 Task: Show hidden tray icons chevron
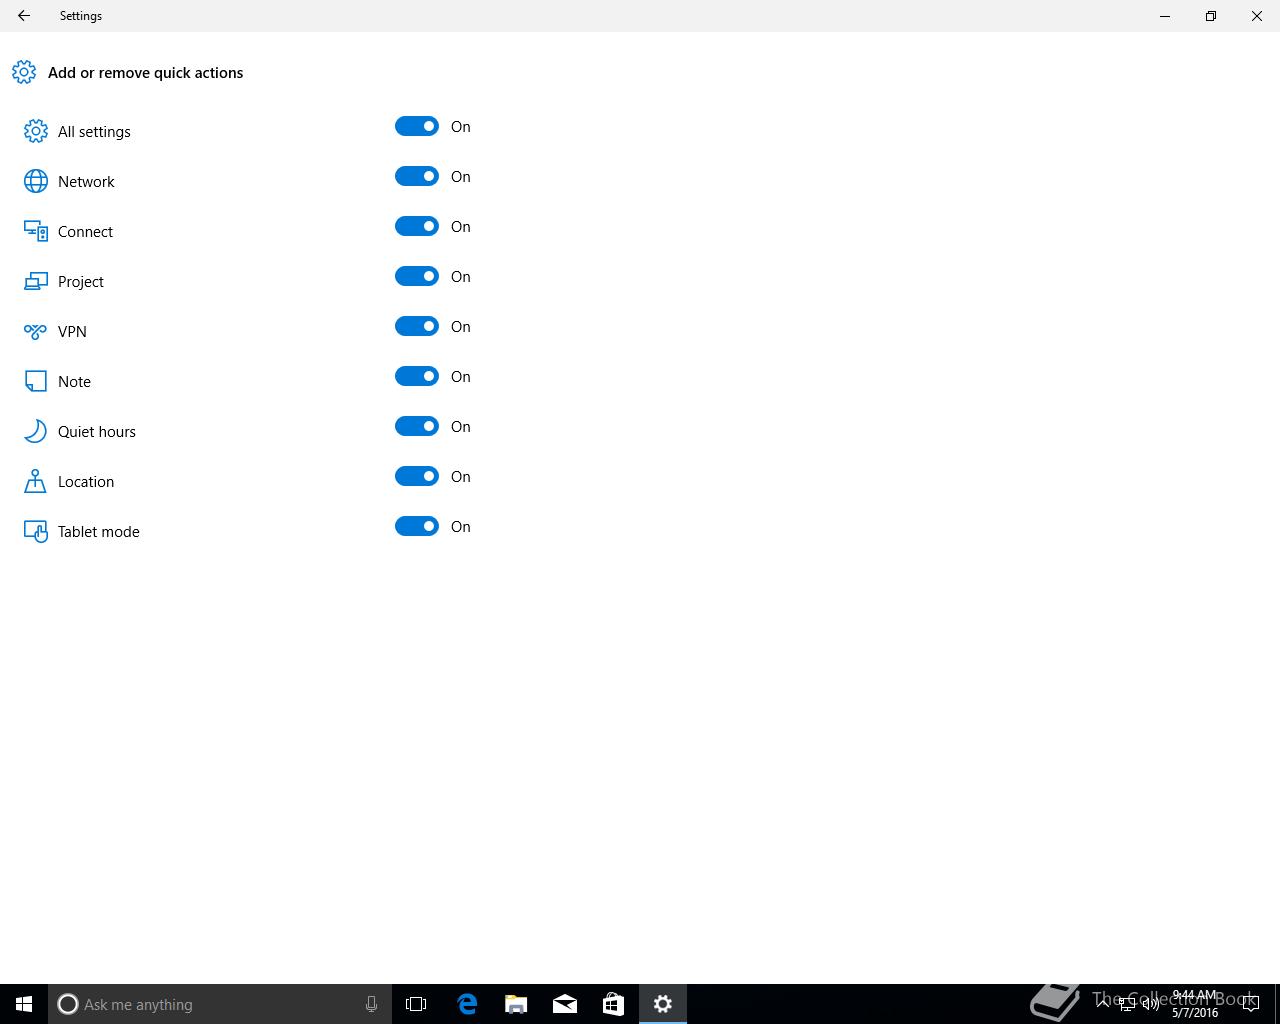(x=1103, y=1004)
